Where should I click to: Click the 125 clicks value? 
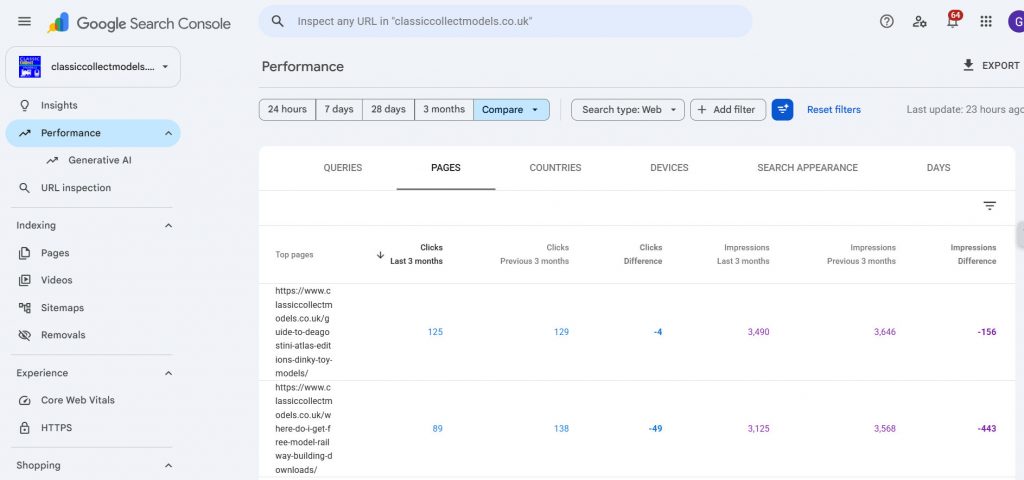point(435,332)
